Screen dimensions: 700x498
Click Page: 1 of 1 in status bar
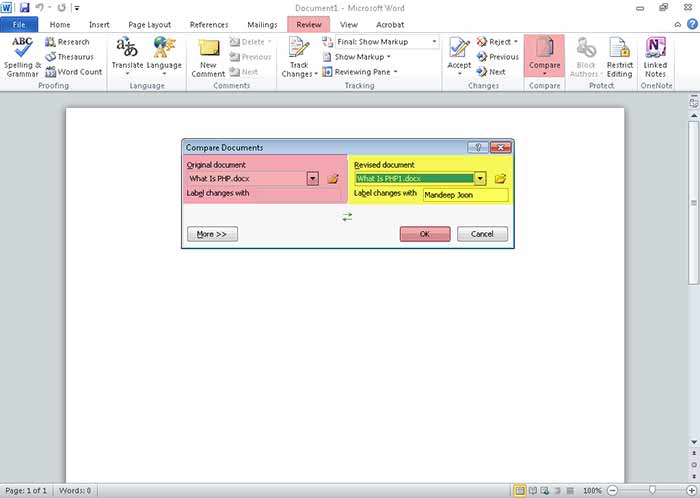pos(26,491)
